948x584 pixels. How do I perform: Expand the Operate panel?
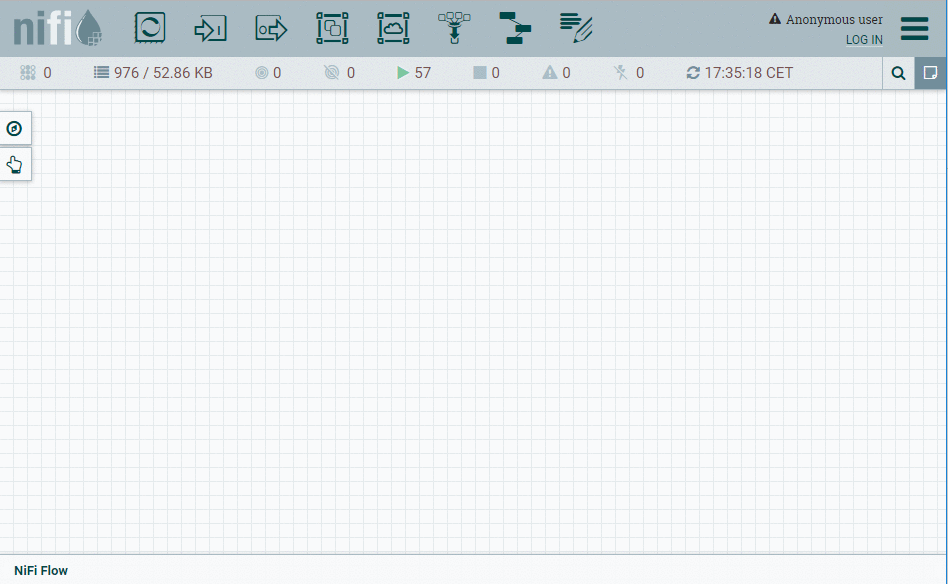[x=15, y=164]
